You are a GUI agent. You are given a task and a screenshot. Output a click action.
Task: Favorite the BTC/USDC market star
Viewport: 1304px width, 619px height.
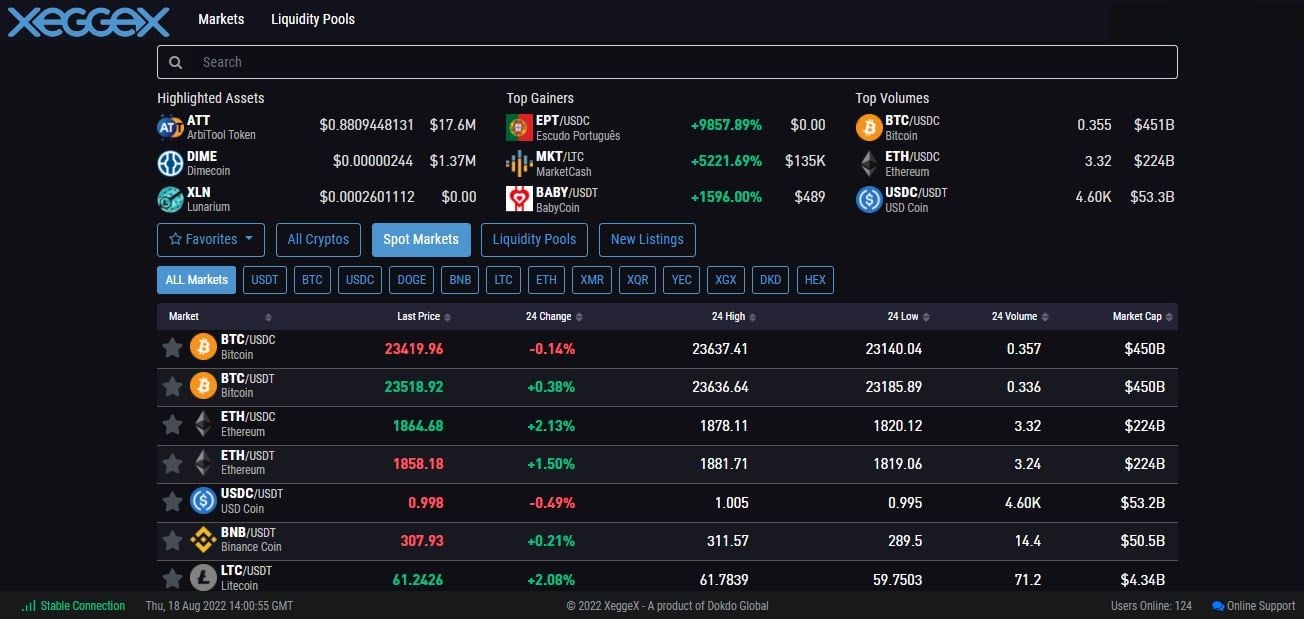click(x=171, y=347)
